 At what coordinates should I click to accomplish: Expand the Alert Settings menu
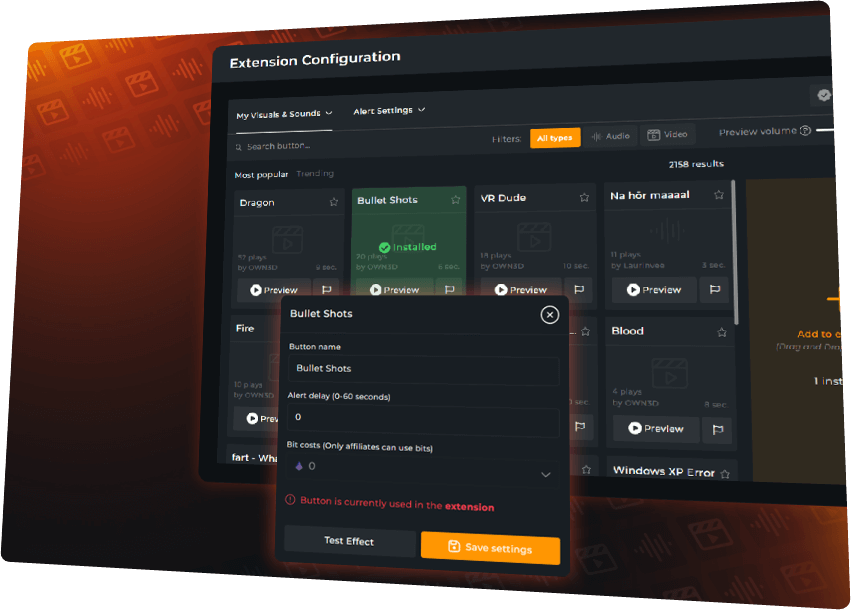(x=389, y=111)
